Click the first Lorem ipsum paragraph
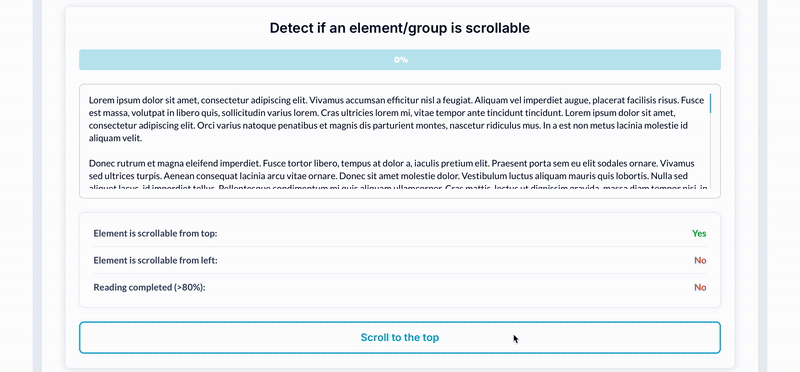This screenshot has height=372, width=800. pos(396,119)
